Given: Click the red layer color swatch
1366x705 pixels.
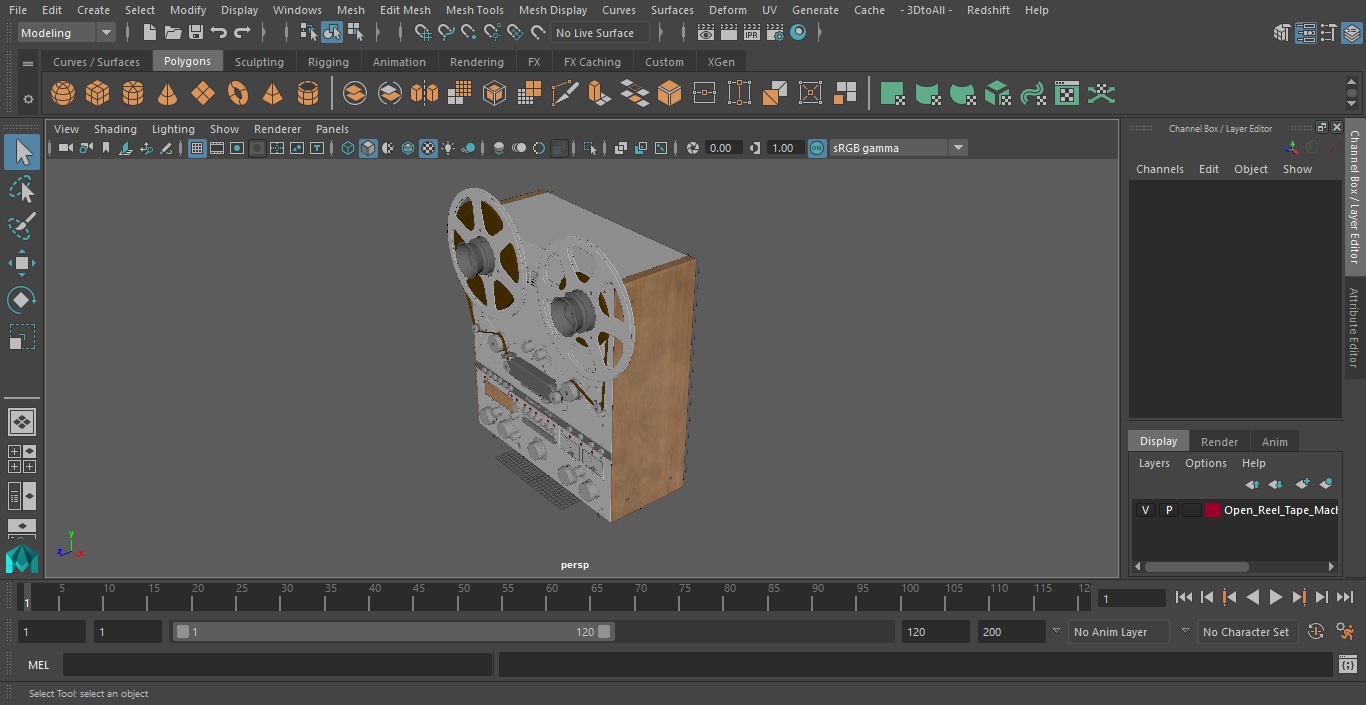Looking at the screenshot, I should click(1213, 510).
